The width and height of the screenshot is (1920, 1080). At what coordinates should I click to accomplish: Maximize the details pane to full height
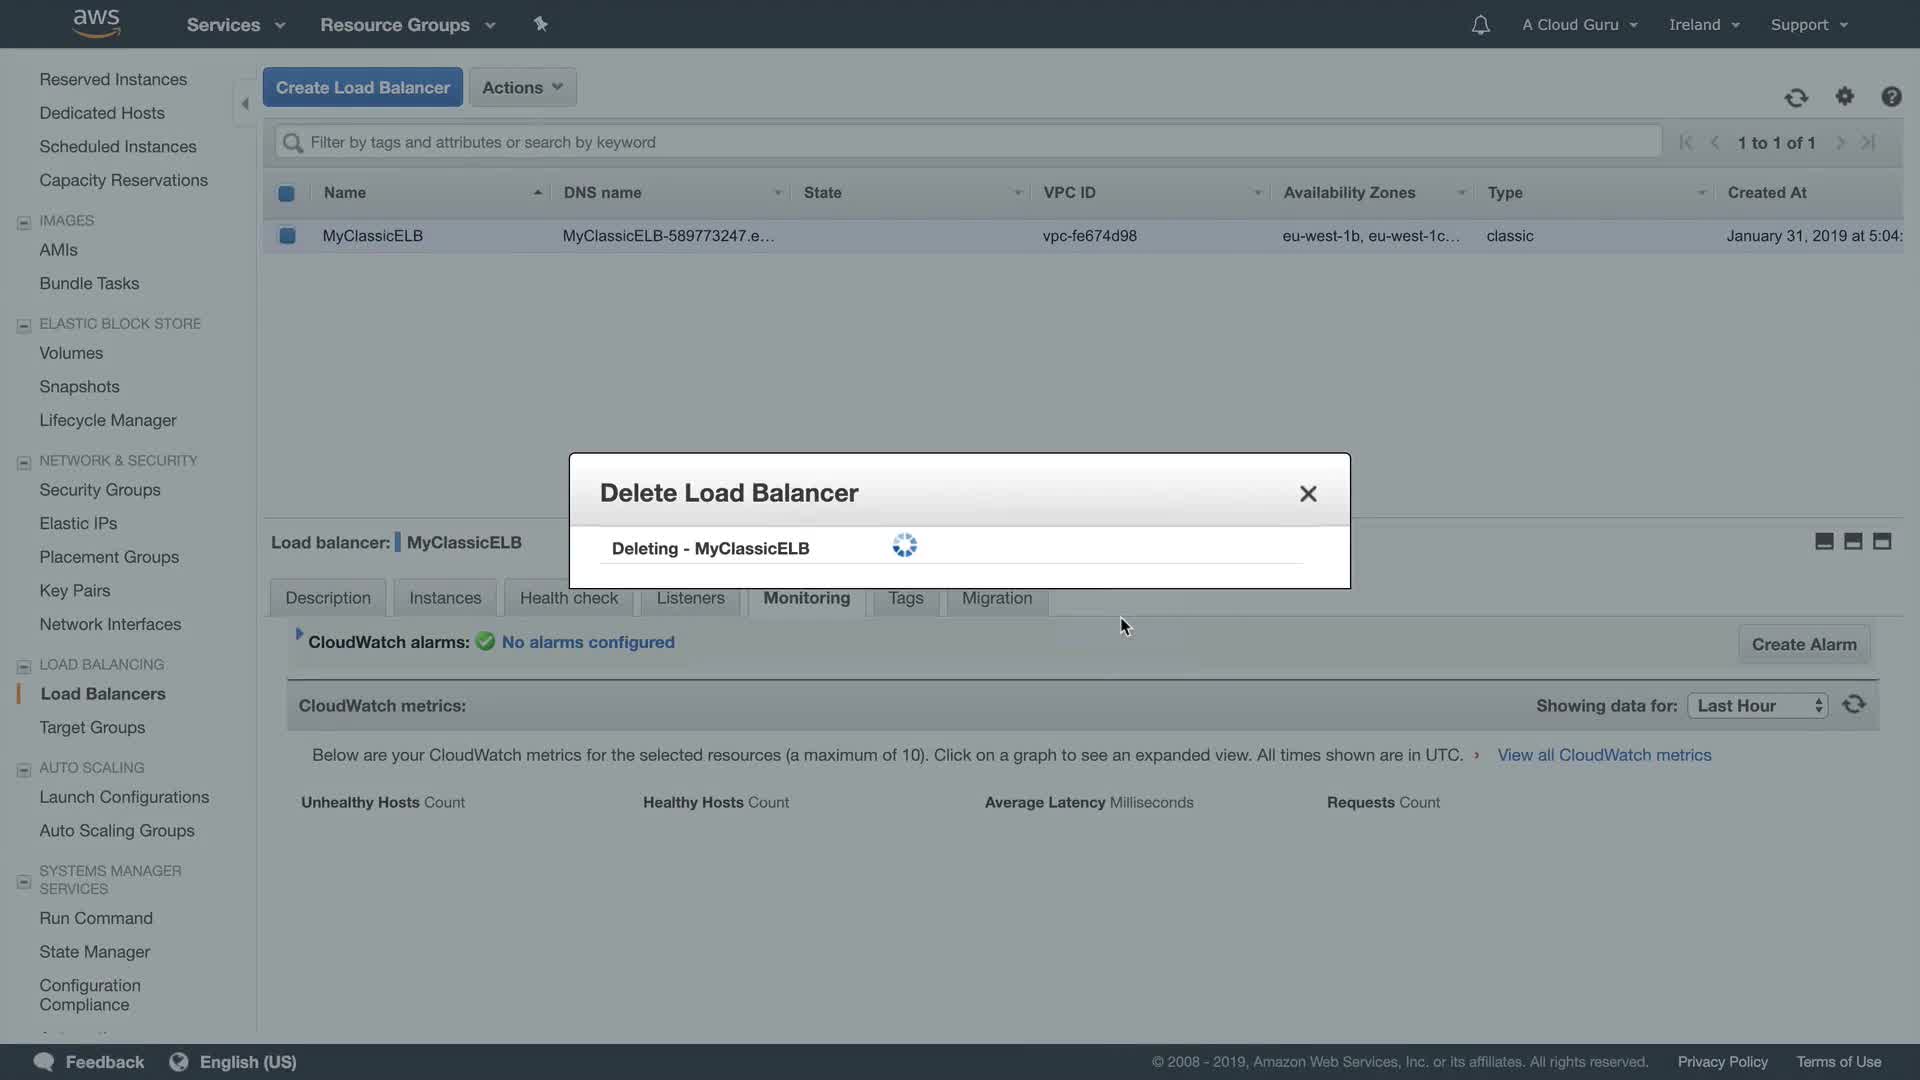(x=1882, y=541)
